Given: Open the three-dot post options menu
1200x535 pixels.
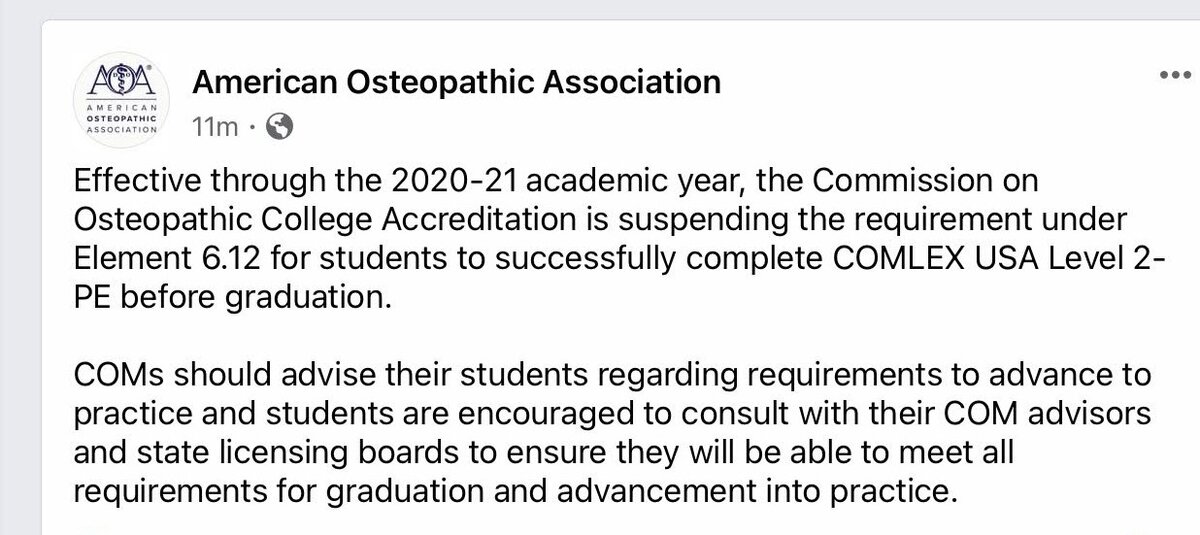Looking at the screenshot, I should (1176, 76).
